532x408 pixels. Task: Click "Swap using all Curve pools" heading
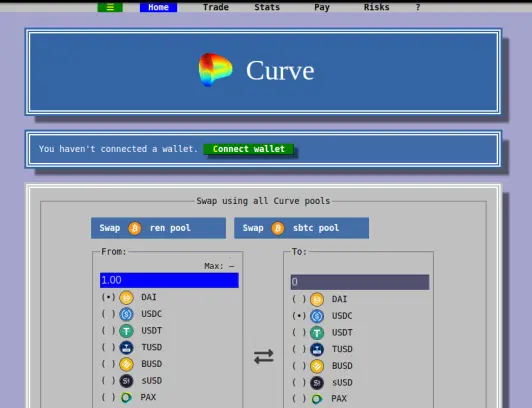[263, 201]
